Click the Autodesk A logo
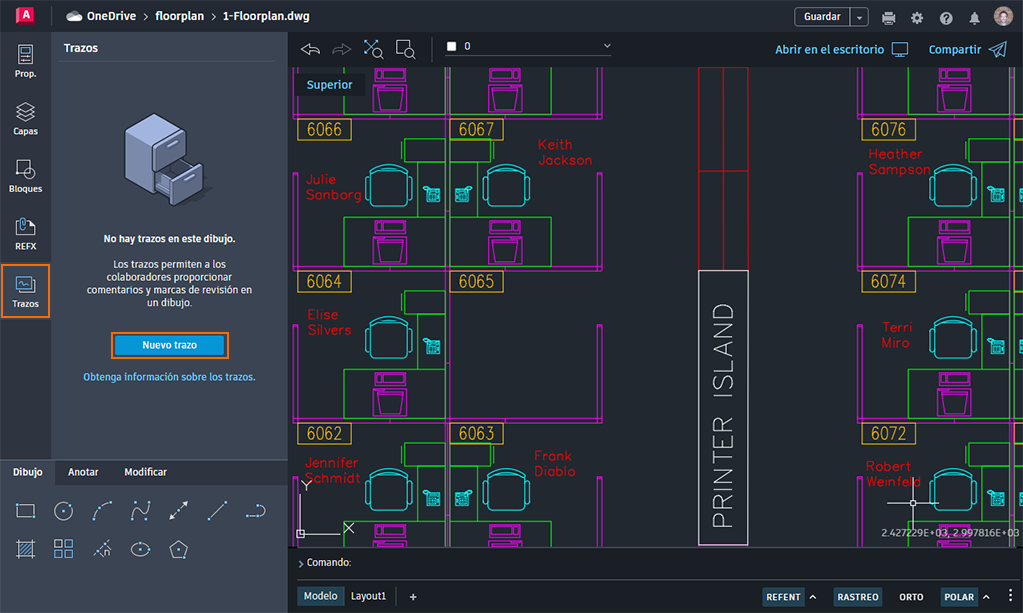The height and width of the screenshot is (613, 1023). click(x=25, y=15)
